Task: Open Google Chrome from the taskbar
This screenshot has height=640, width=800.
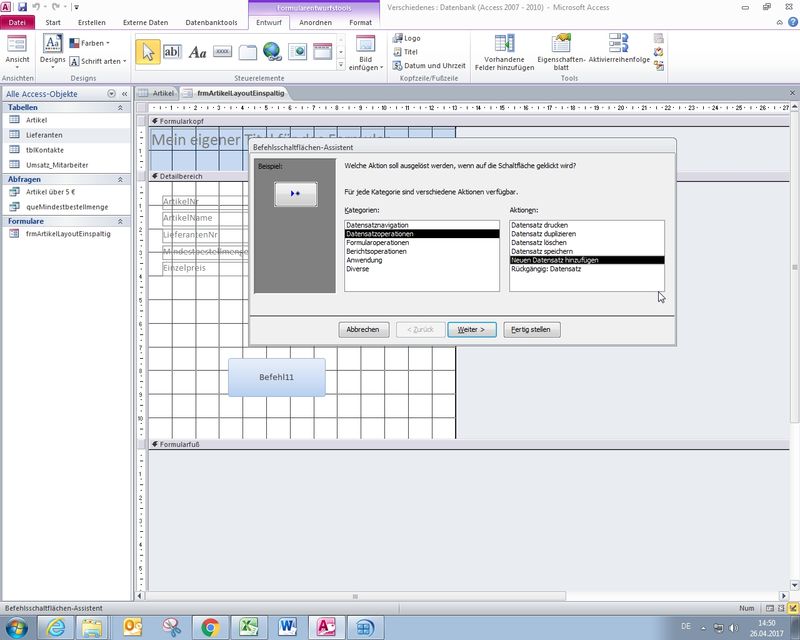Action: coord(211,627)
